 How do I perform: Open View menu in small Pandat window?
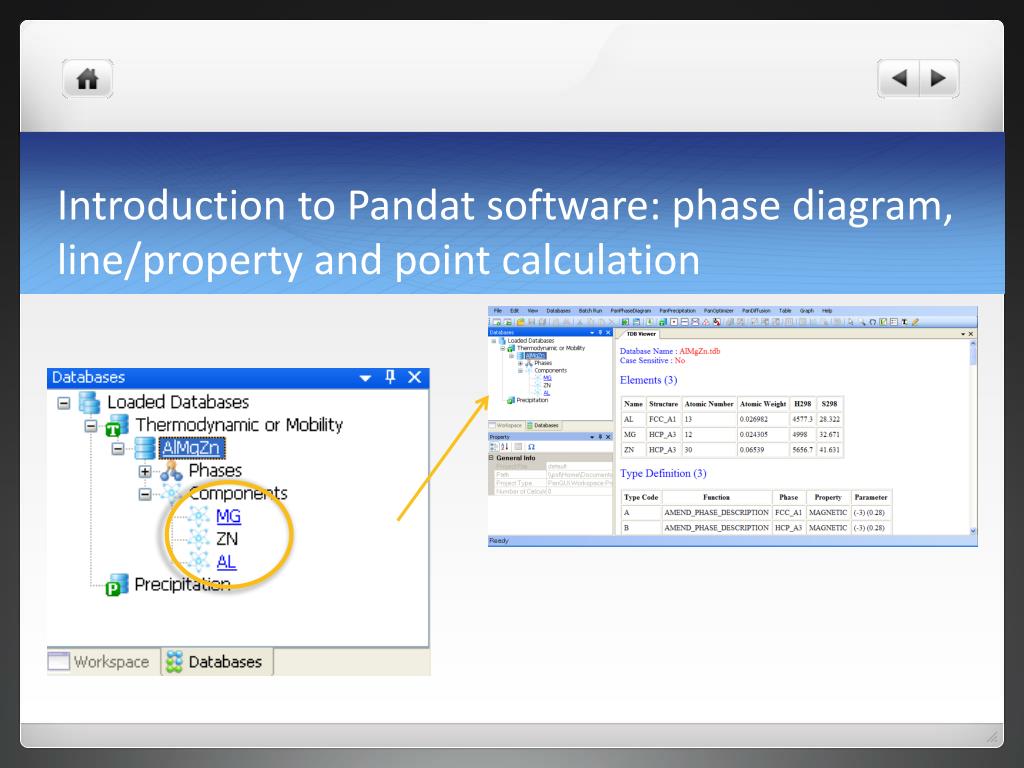(x=533, y=311)
